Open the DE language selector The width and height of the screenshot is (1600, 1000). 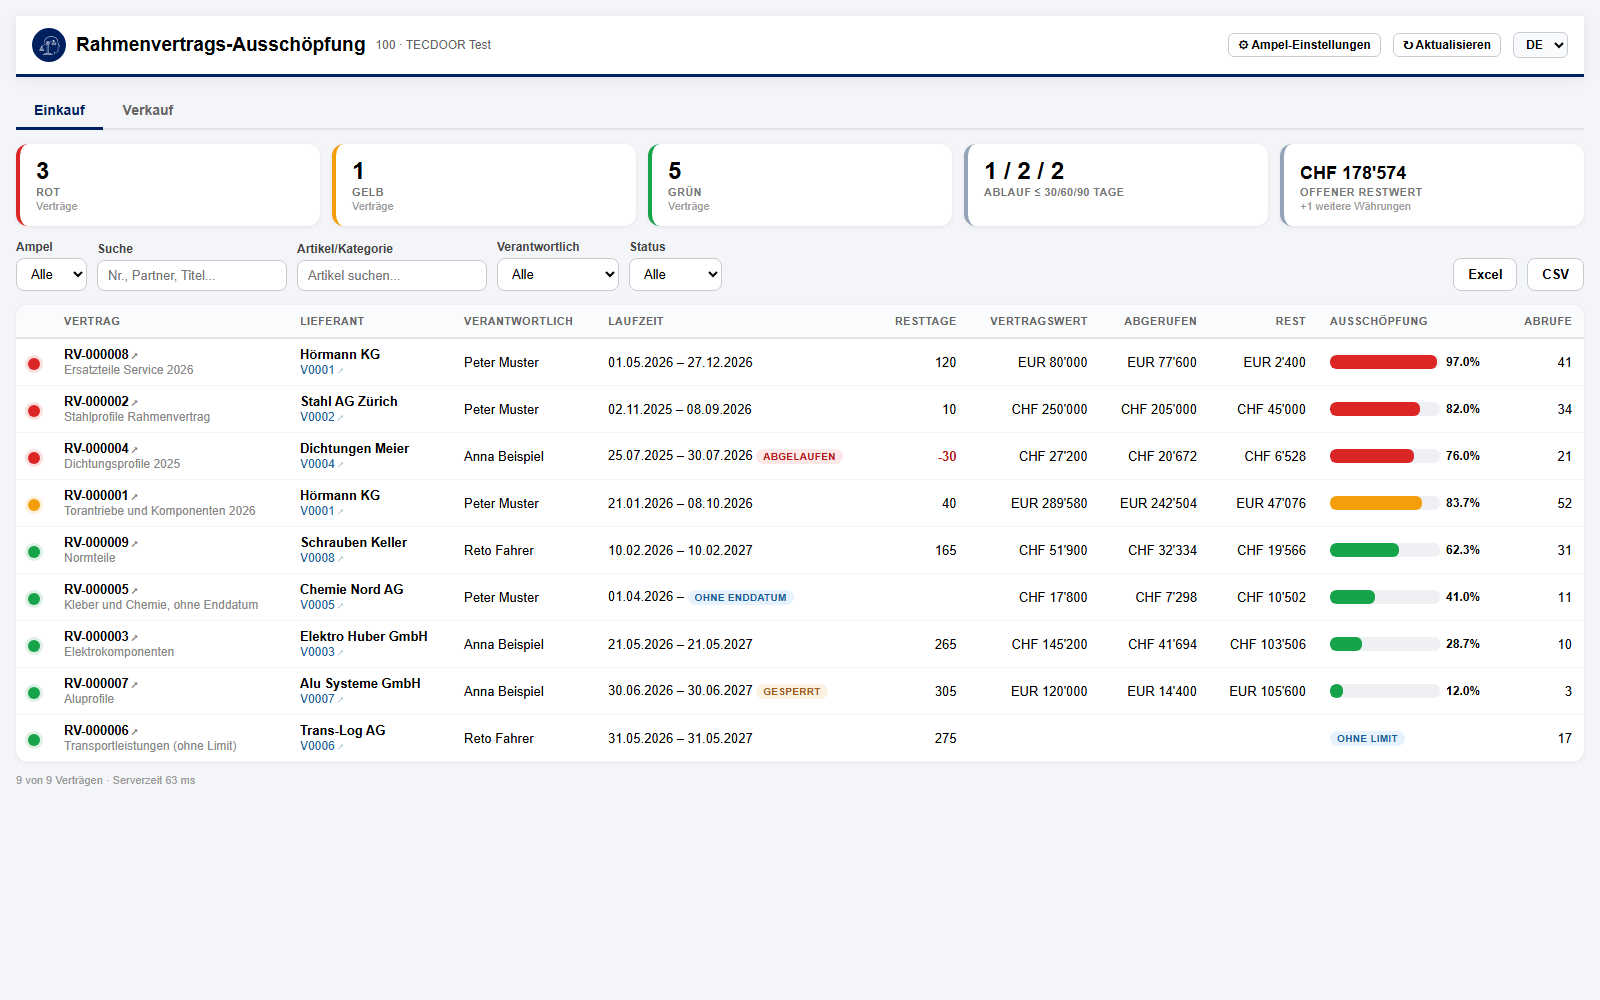click(1540, 45)
